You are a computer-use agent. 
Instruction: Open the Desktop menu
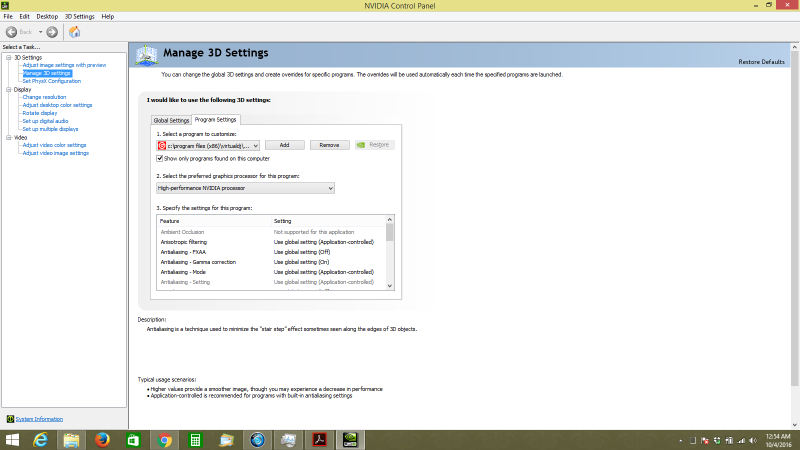(x=47, y=16)
